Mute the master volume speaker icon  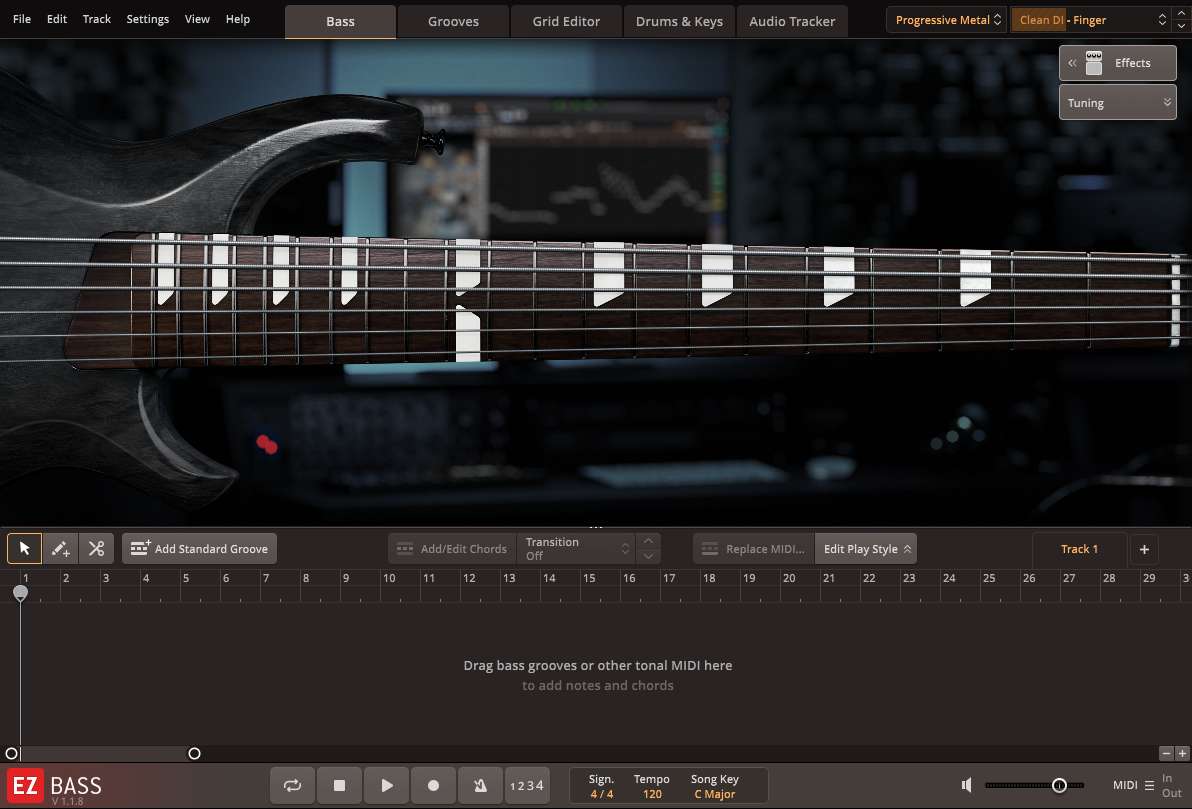point(966,785)
